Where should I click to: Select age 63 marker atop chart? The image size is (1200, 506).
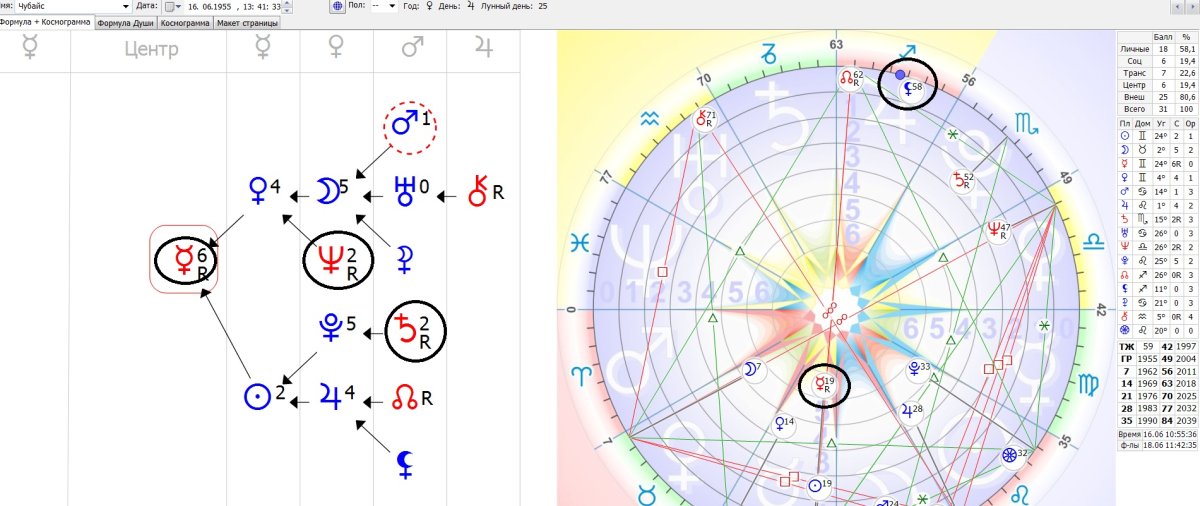point(836,45)
